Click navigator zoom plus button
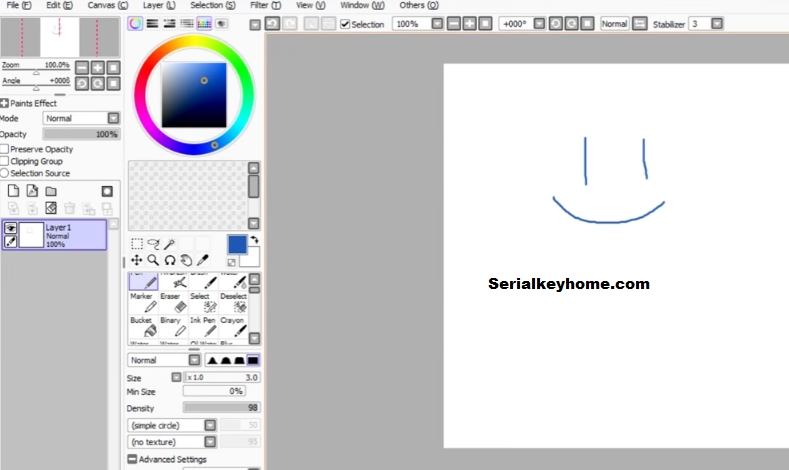The image size is (789, 470). [x=98, y=67]
